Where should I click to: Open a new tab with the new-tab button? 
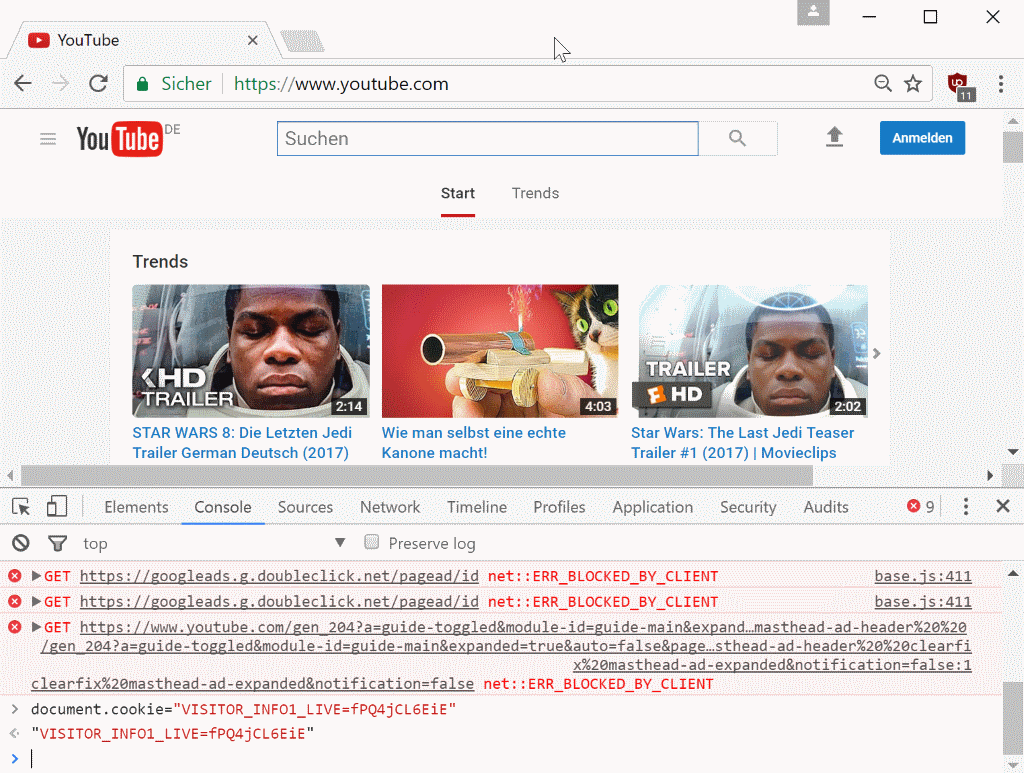[302, 41]
